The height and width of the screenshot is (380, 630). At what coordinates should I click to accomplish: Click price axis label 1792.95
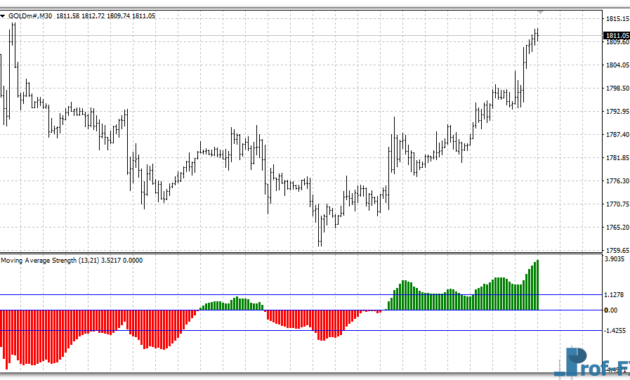[617, 111]
